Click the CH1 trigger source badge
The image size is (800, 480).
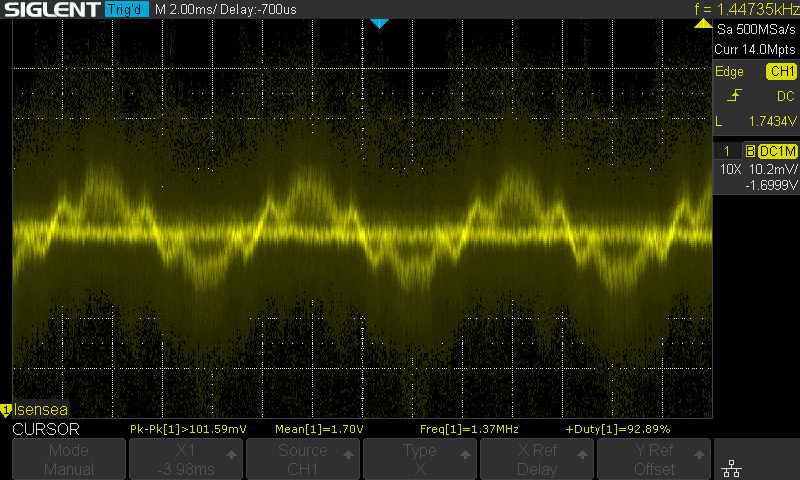coord(782,71)
